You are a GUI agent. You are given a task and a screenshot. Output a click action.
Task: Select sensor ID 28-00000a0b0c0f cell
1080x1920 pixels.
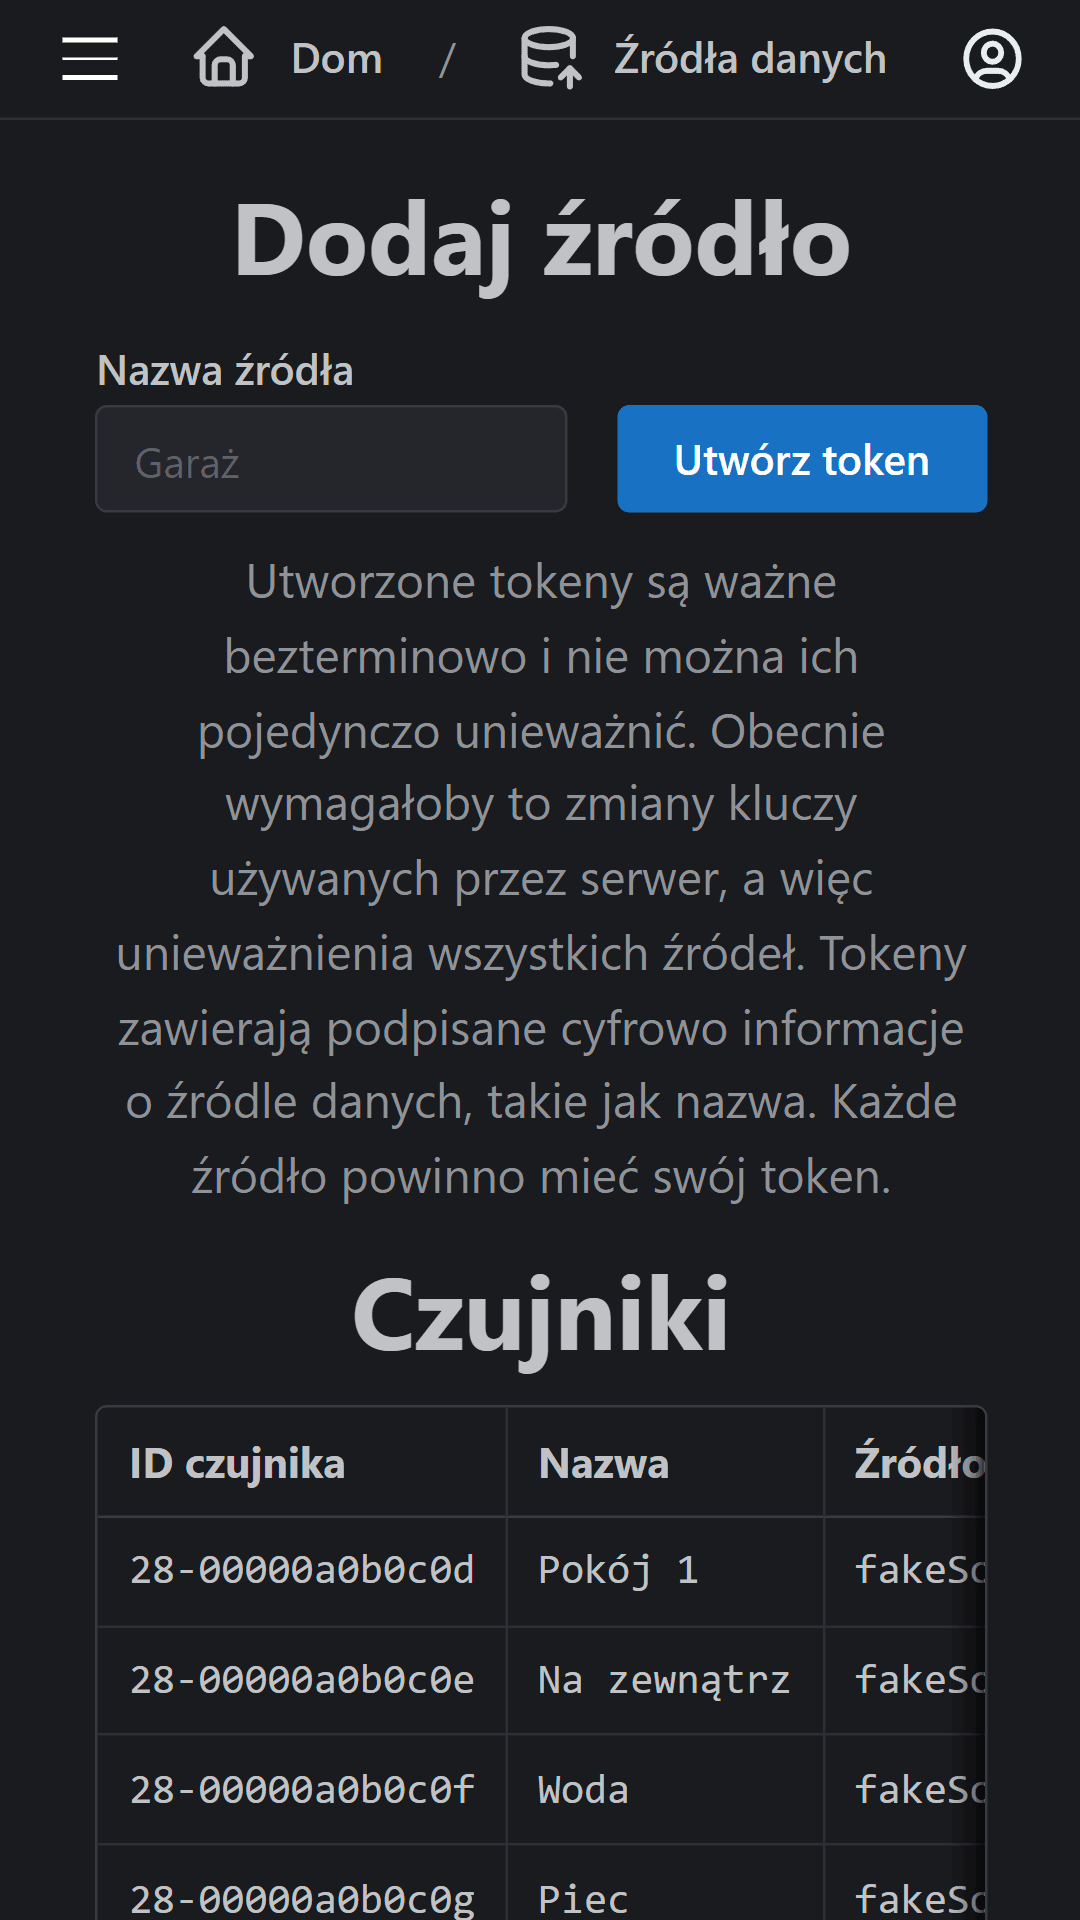302,1791
